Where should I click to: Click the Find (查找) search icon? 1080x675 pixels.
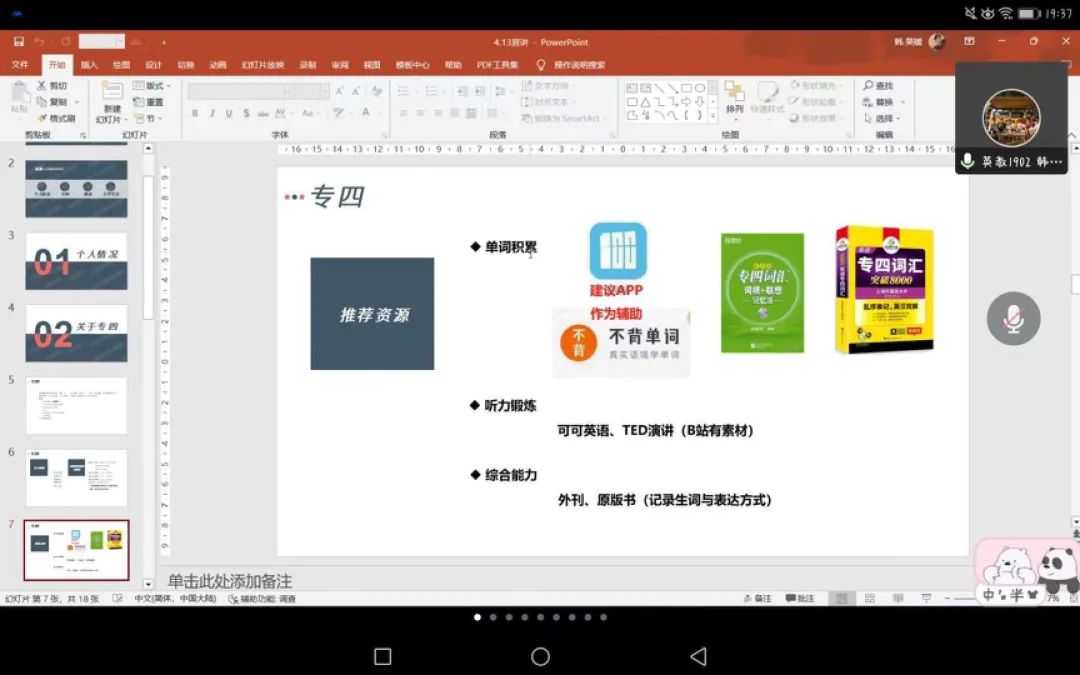click(879, 86)
